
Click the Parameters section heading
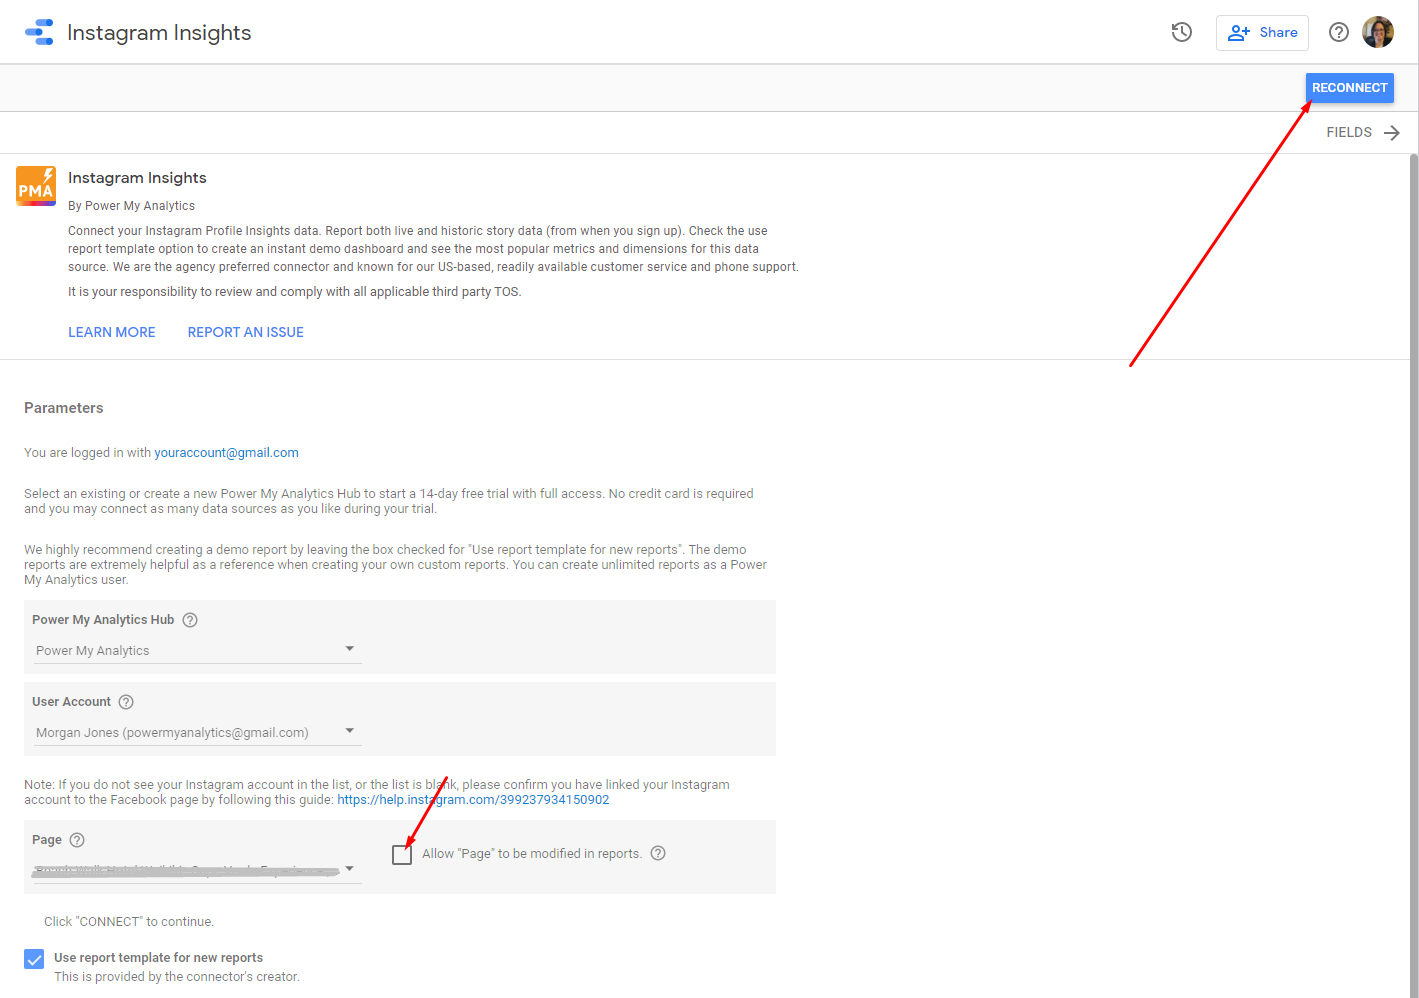pyautogui.click(x=64, y=408)
